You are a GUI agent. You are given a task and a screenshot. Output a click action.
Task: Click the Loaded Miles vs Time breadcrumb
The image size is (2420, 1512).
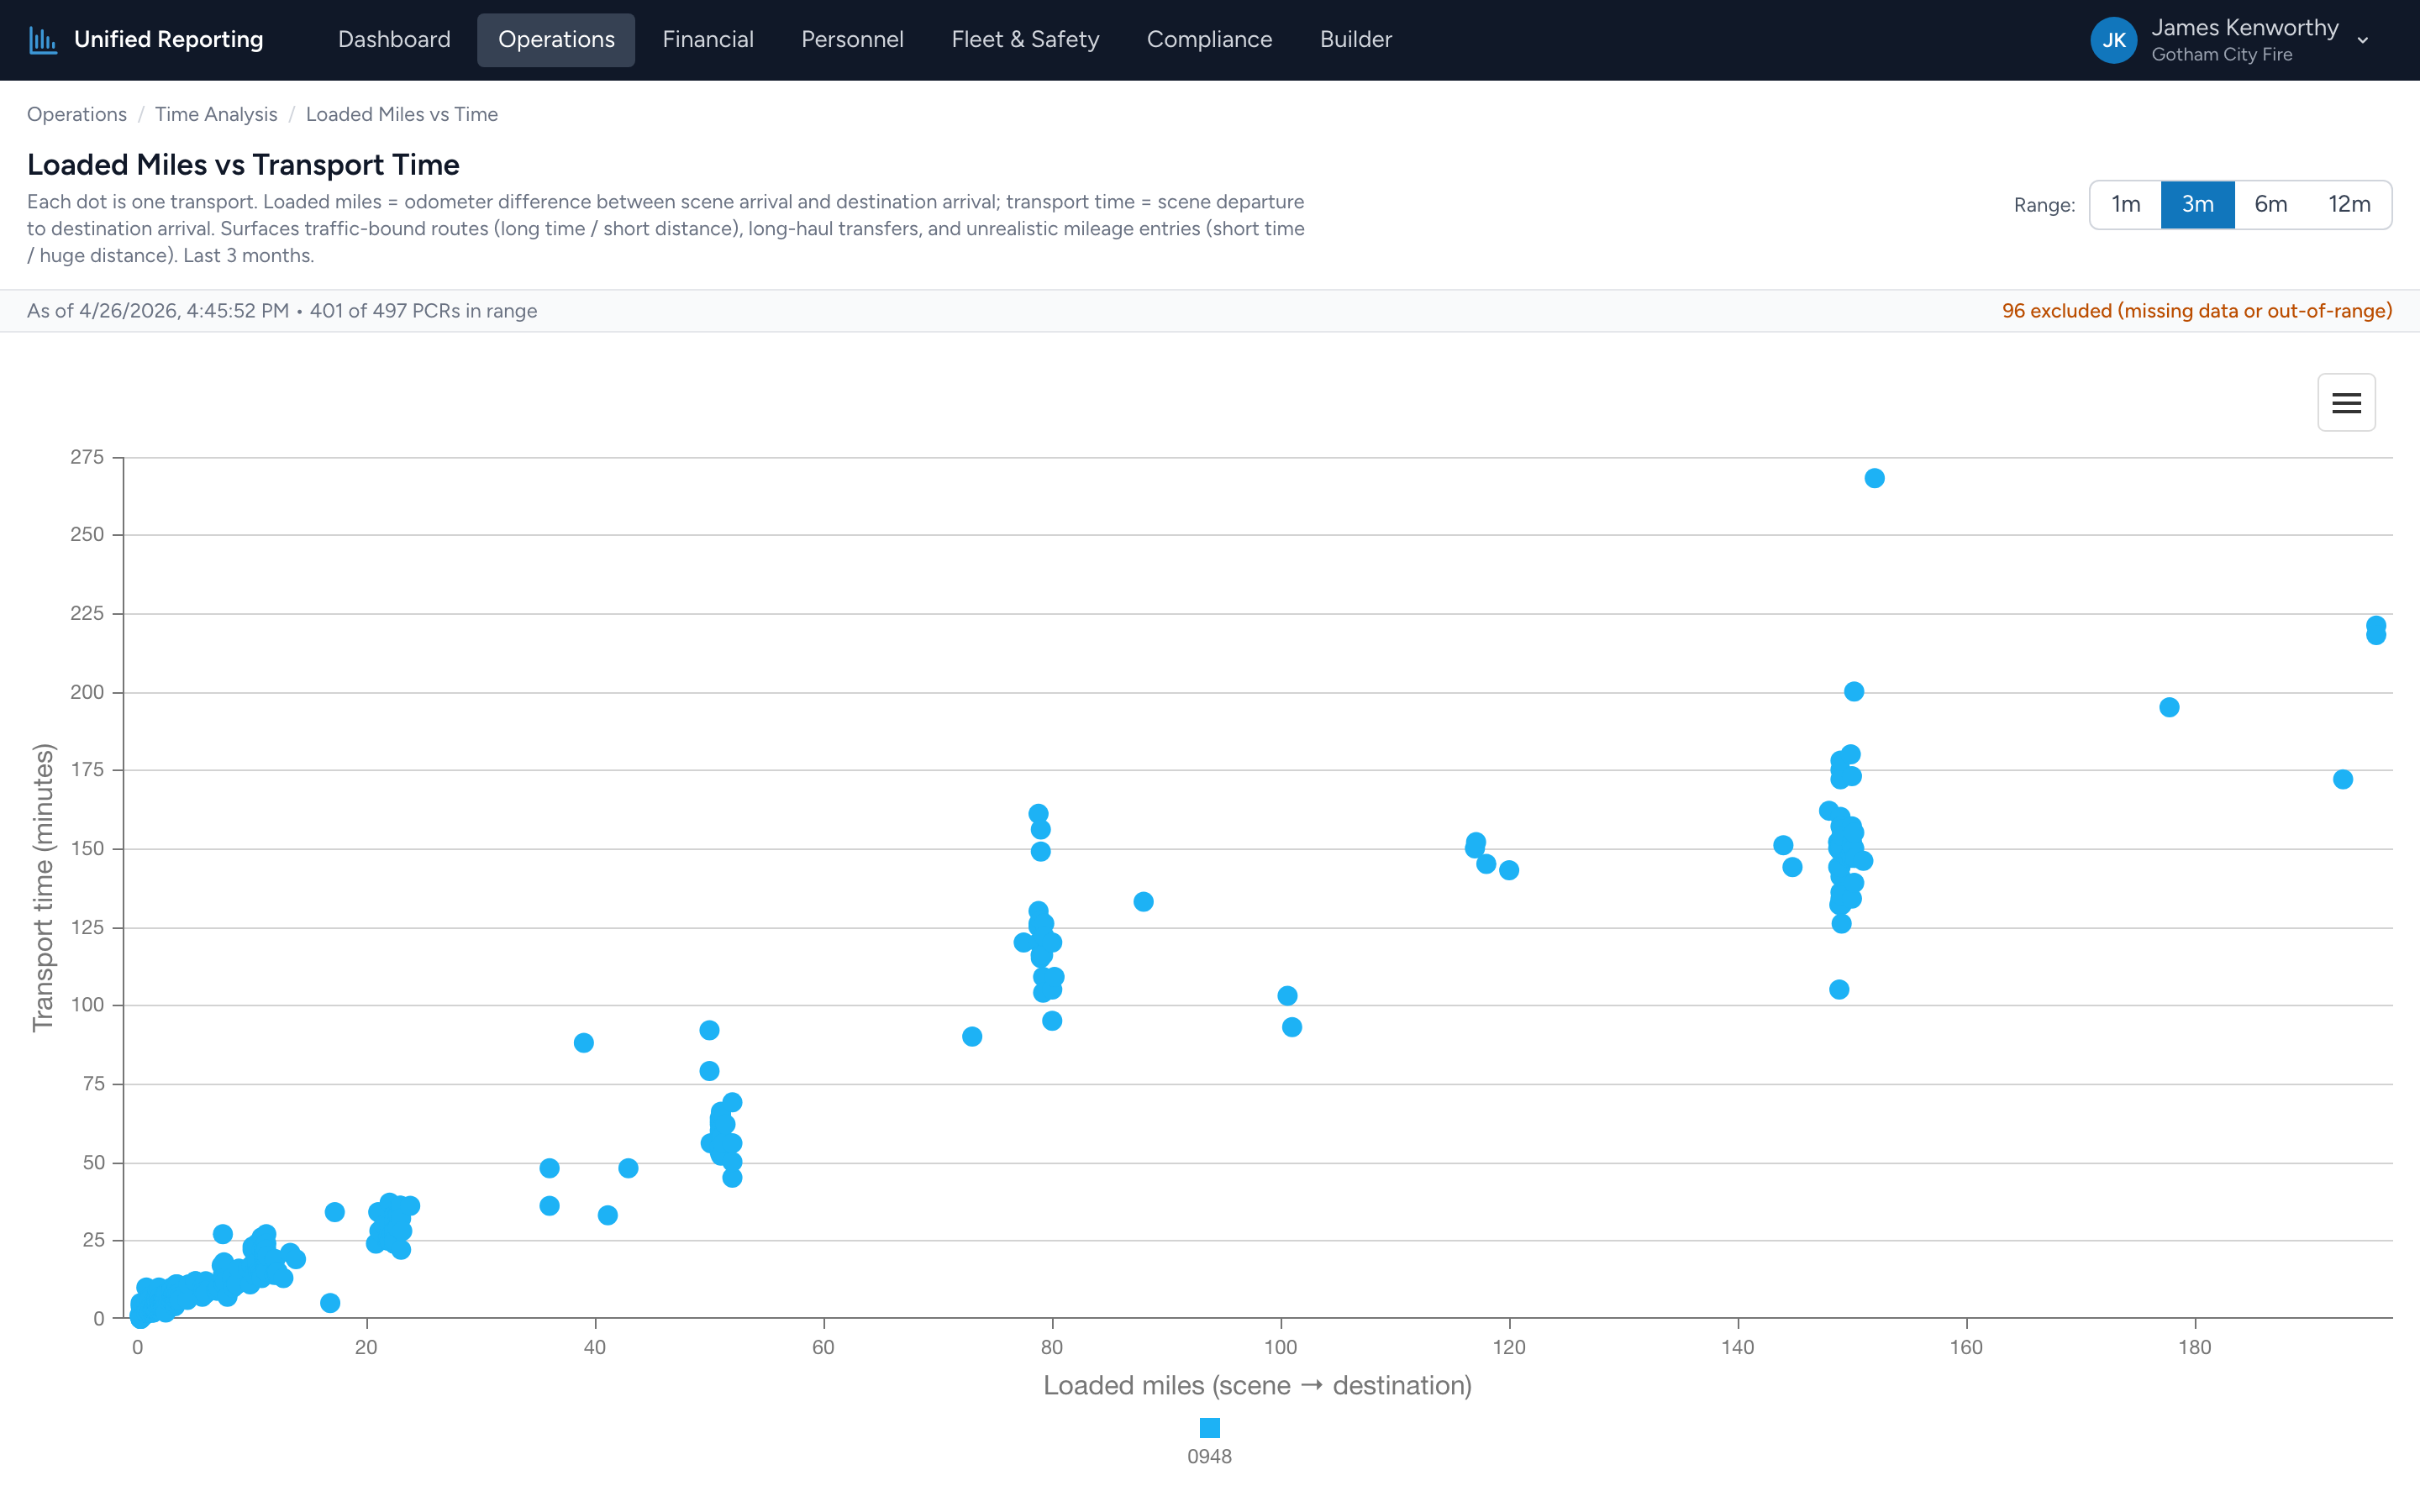(402, 114)
